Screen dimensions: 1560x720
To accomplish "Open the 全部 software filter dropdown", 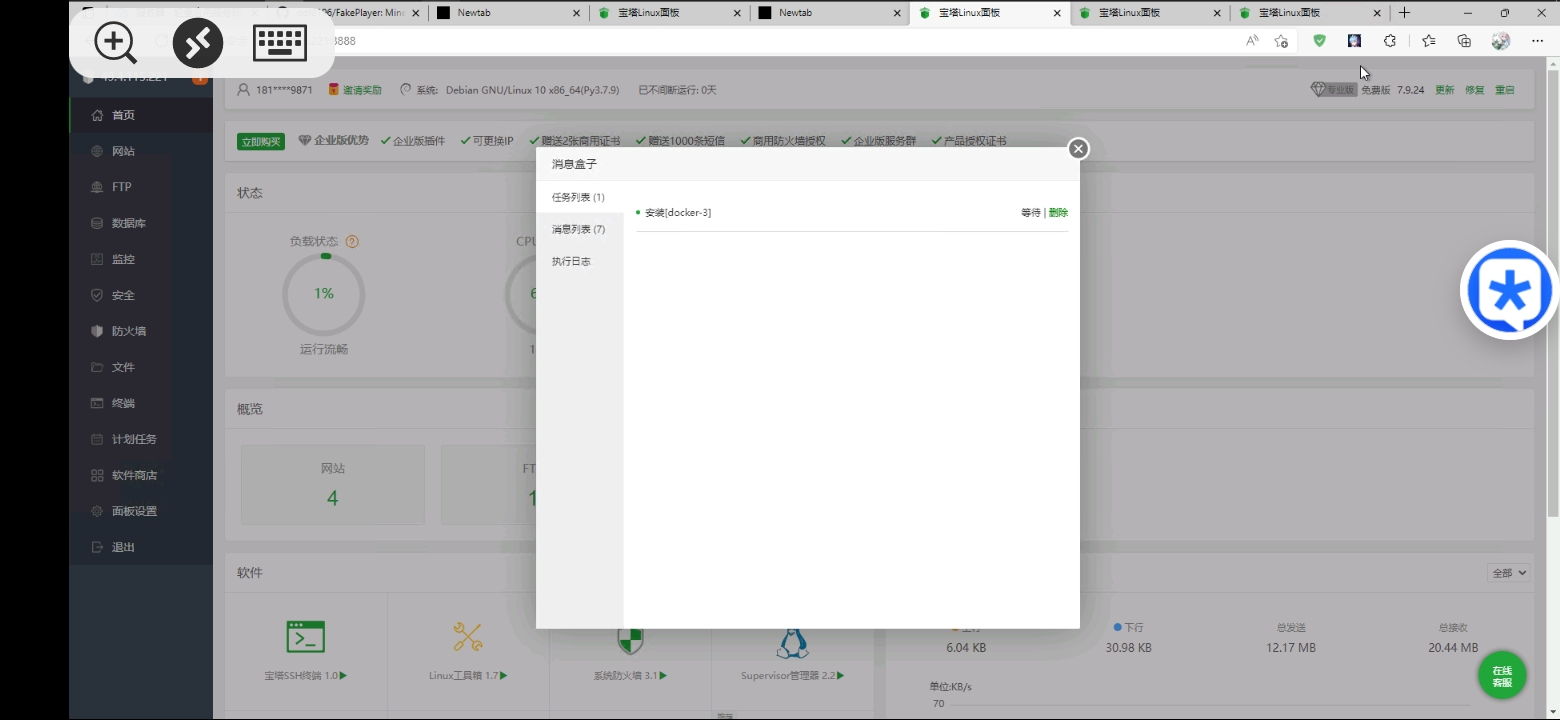I will point(1509,573).
